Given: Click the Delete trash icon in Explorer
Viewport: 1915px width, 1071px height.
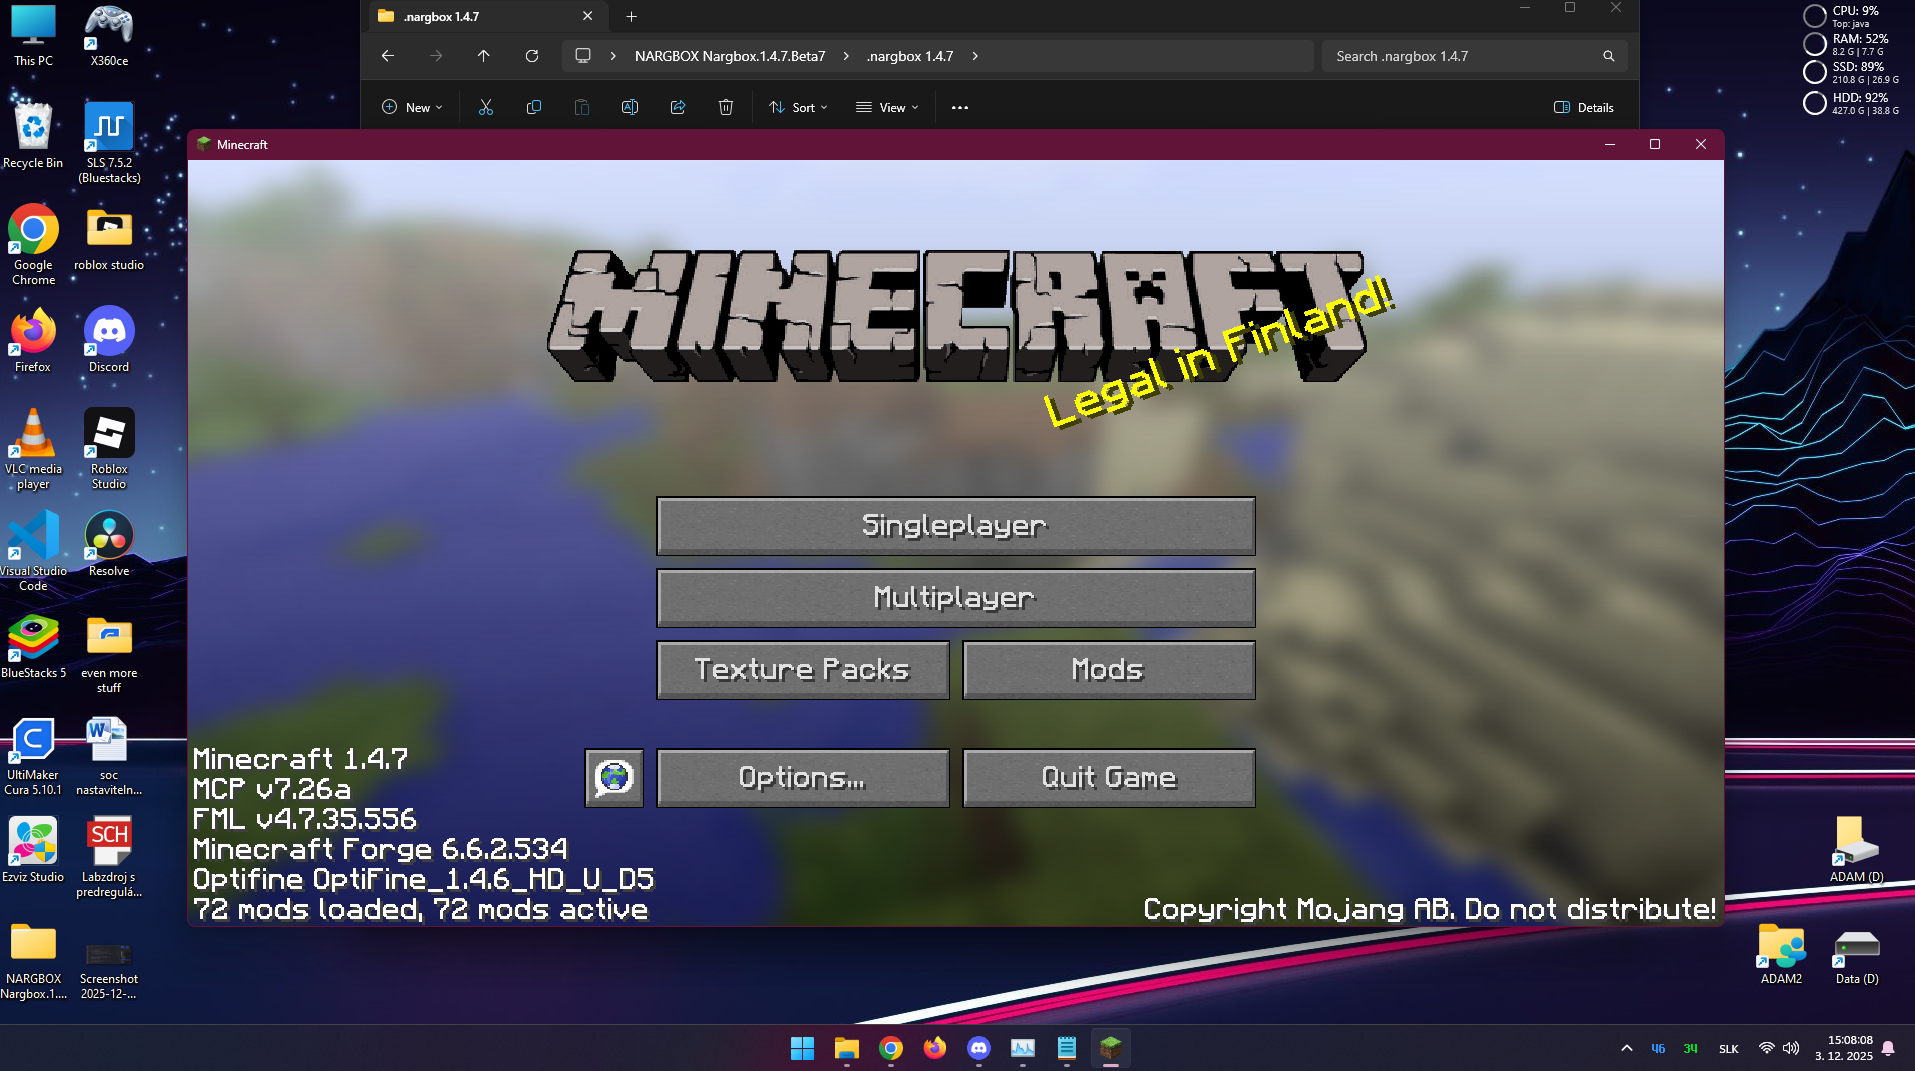Looking at the screenshot, I should tap(726, 107).
